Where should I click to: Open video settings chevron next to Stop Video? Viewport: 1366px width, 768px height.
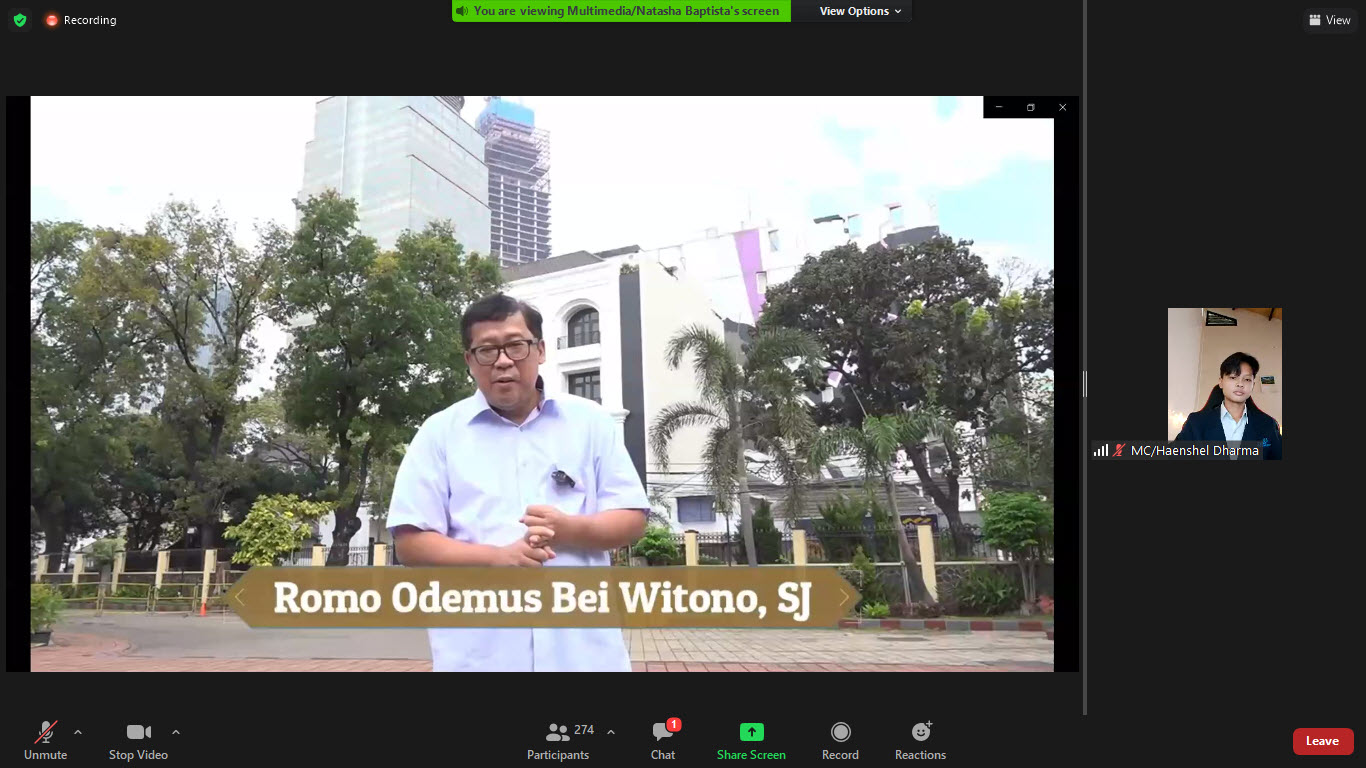coord(176,731)
